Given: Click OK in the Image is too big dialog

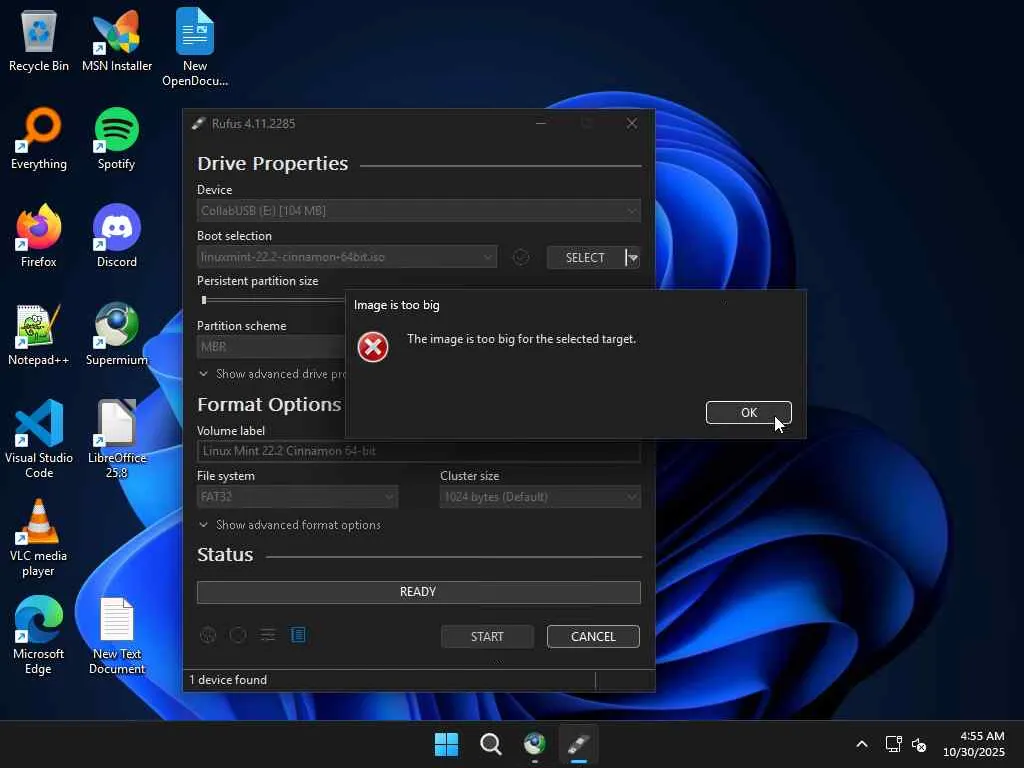Looking at the screenshot, I should [x=748, y=413].
